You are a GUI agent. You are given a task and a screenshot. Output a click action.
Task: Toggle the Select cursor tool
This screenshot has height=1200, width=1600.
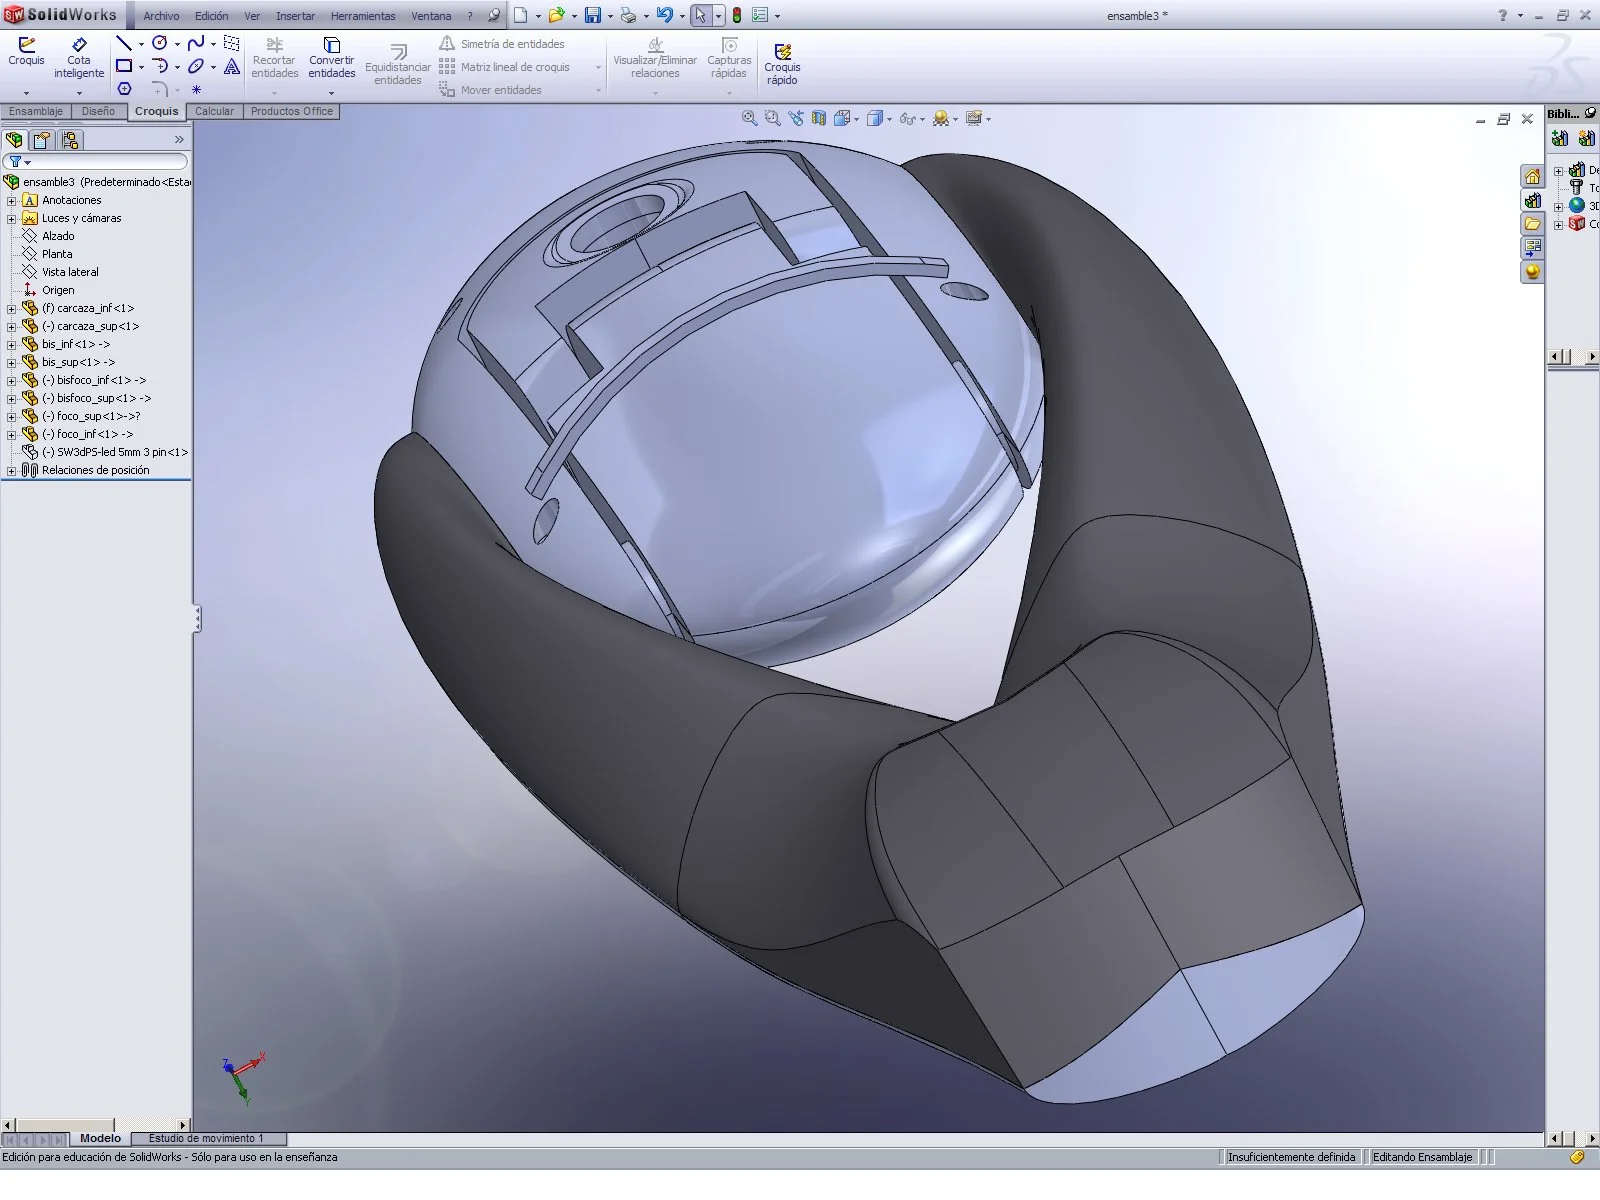pos(700,15)
